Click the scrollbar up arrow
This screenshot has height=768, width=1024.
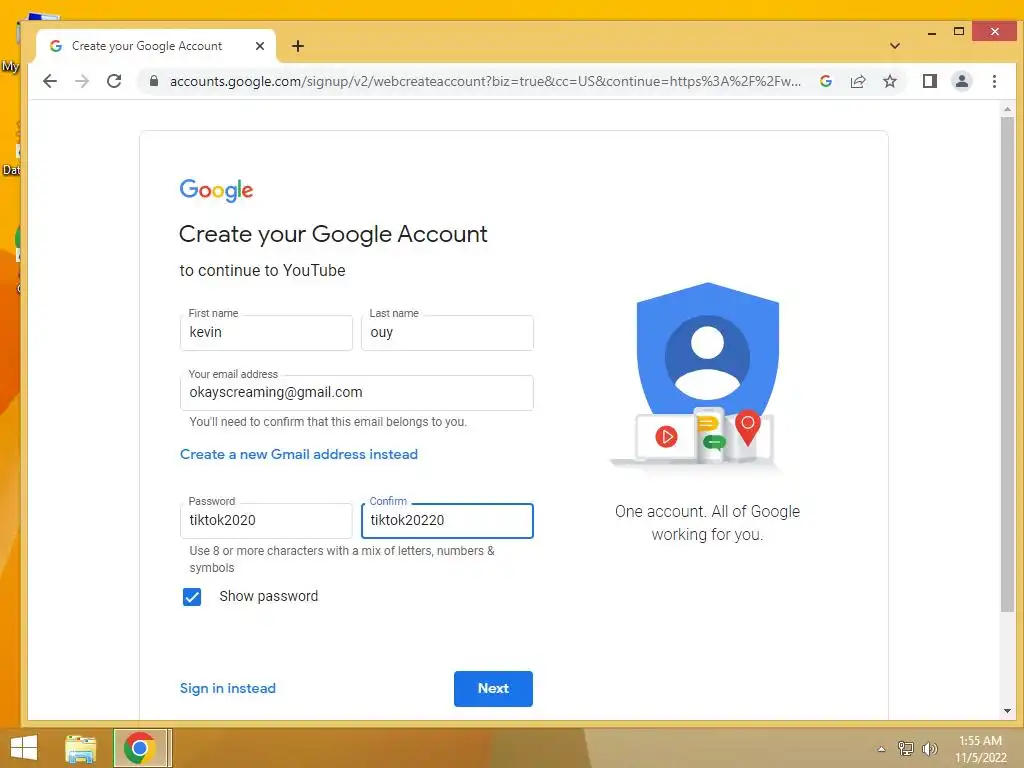pyautogui.click(x=1007, y=109)
